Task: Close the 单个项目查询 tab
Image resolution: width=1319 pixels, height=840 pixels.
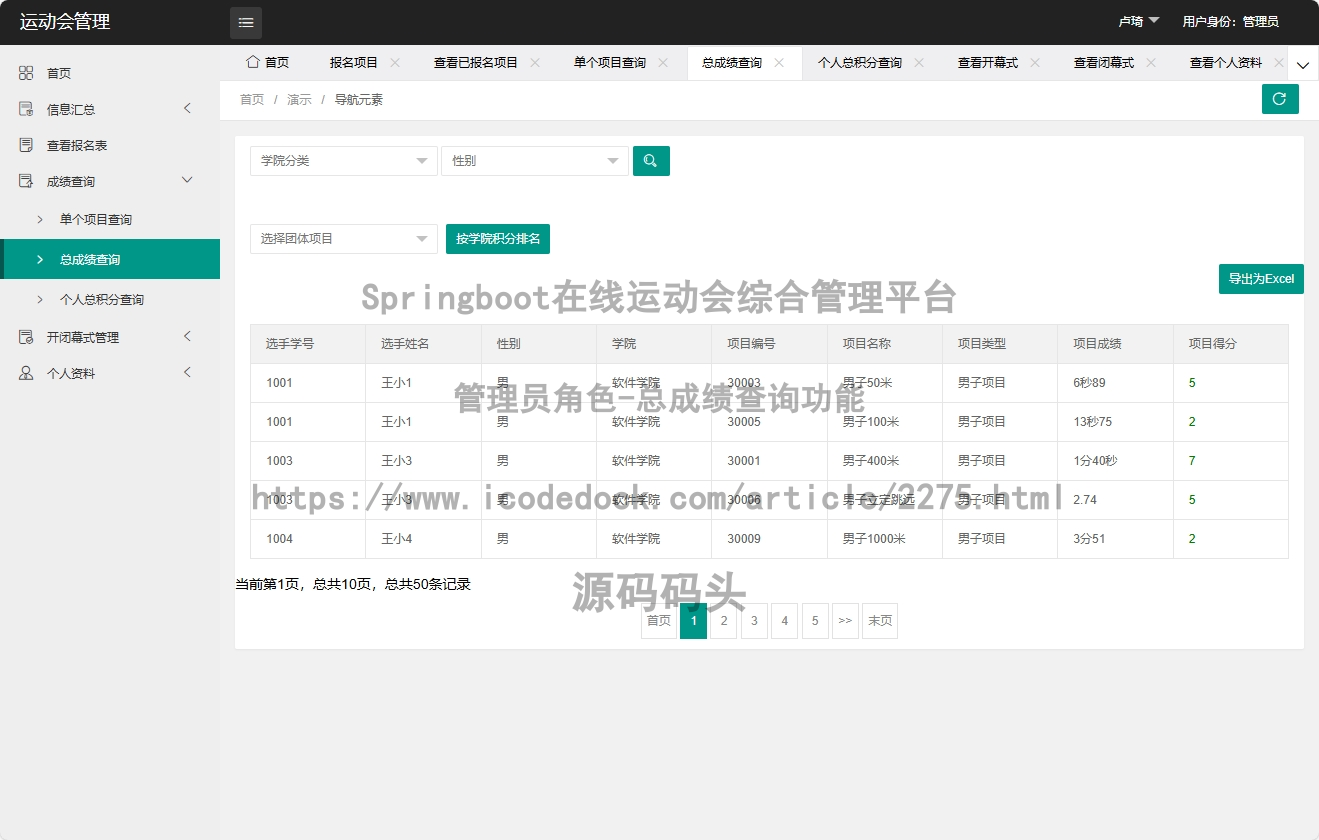Action: click(663, 62)
